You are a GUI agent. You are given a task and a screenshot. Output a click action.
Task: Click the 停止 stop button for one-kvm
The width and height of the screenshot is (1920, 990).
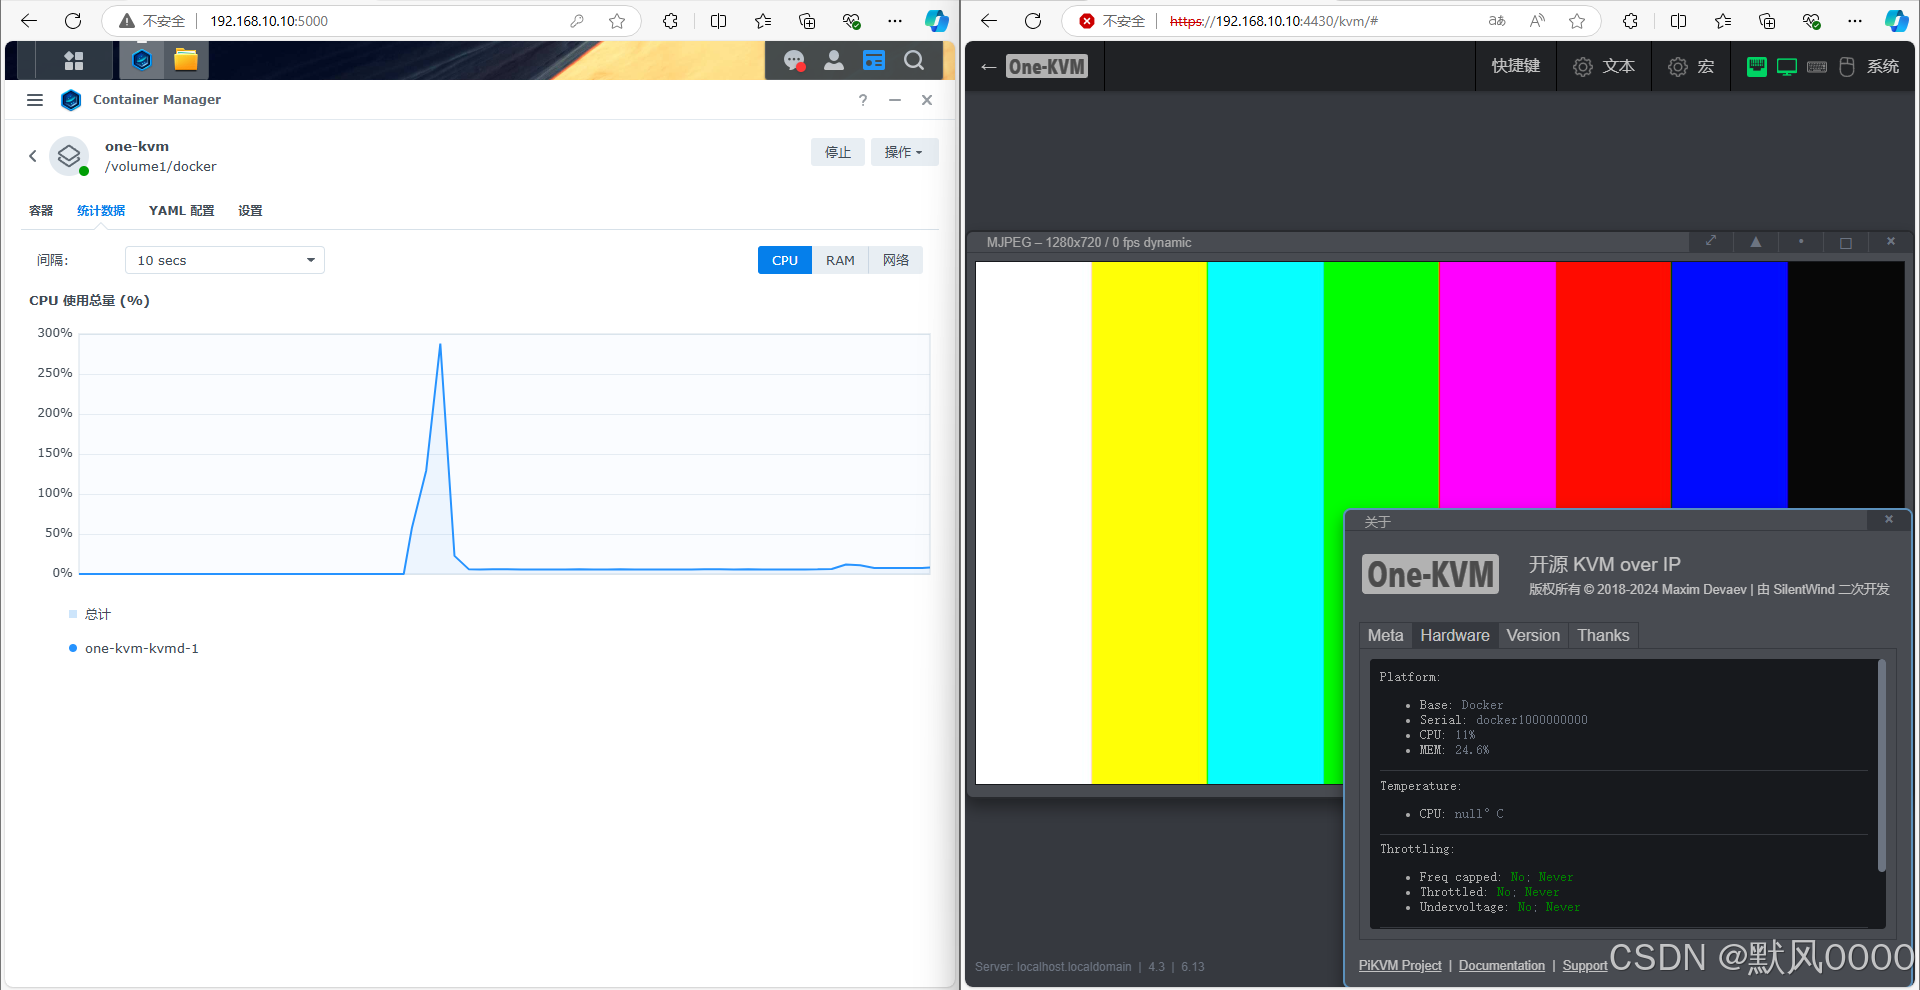pos(837,152)
